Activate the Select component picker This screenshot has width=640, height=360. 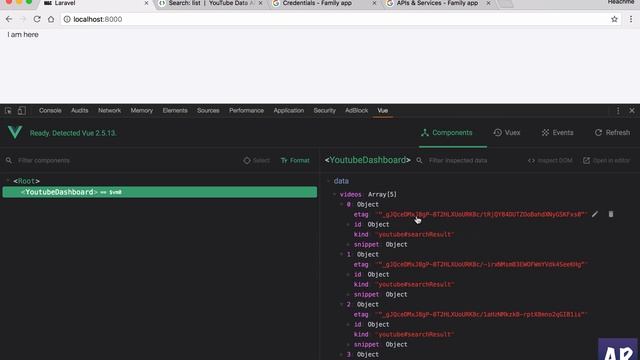click(256, 160)
